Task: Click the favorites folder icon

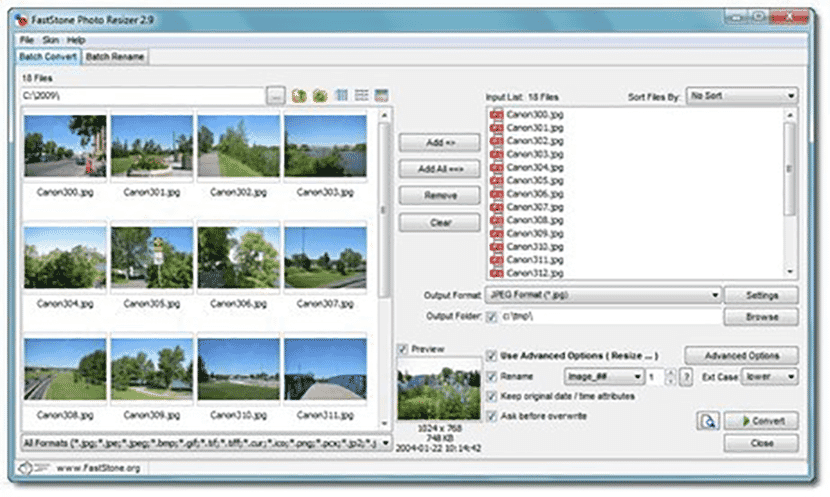Action: pyautogui.click(x=319, y=96)
